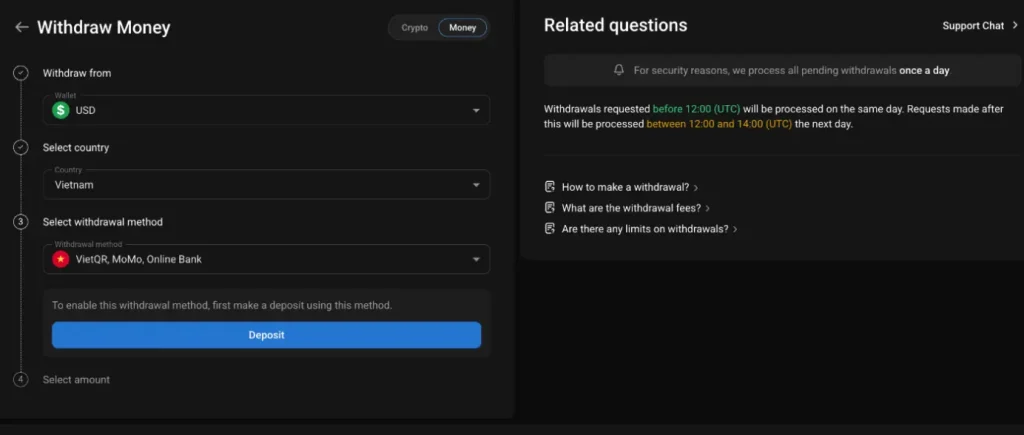This screenshot has height=435, width=1024.
Task: Click the Withdraw Money title
Action: pyautogui.click(x=103, y=27)
